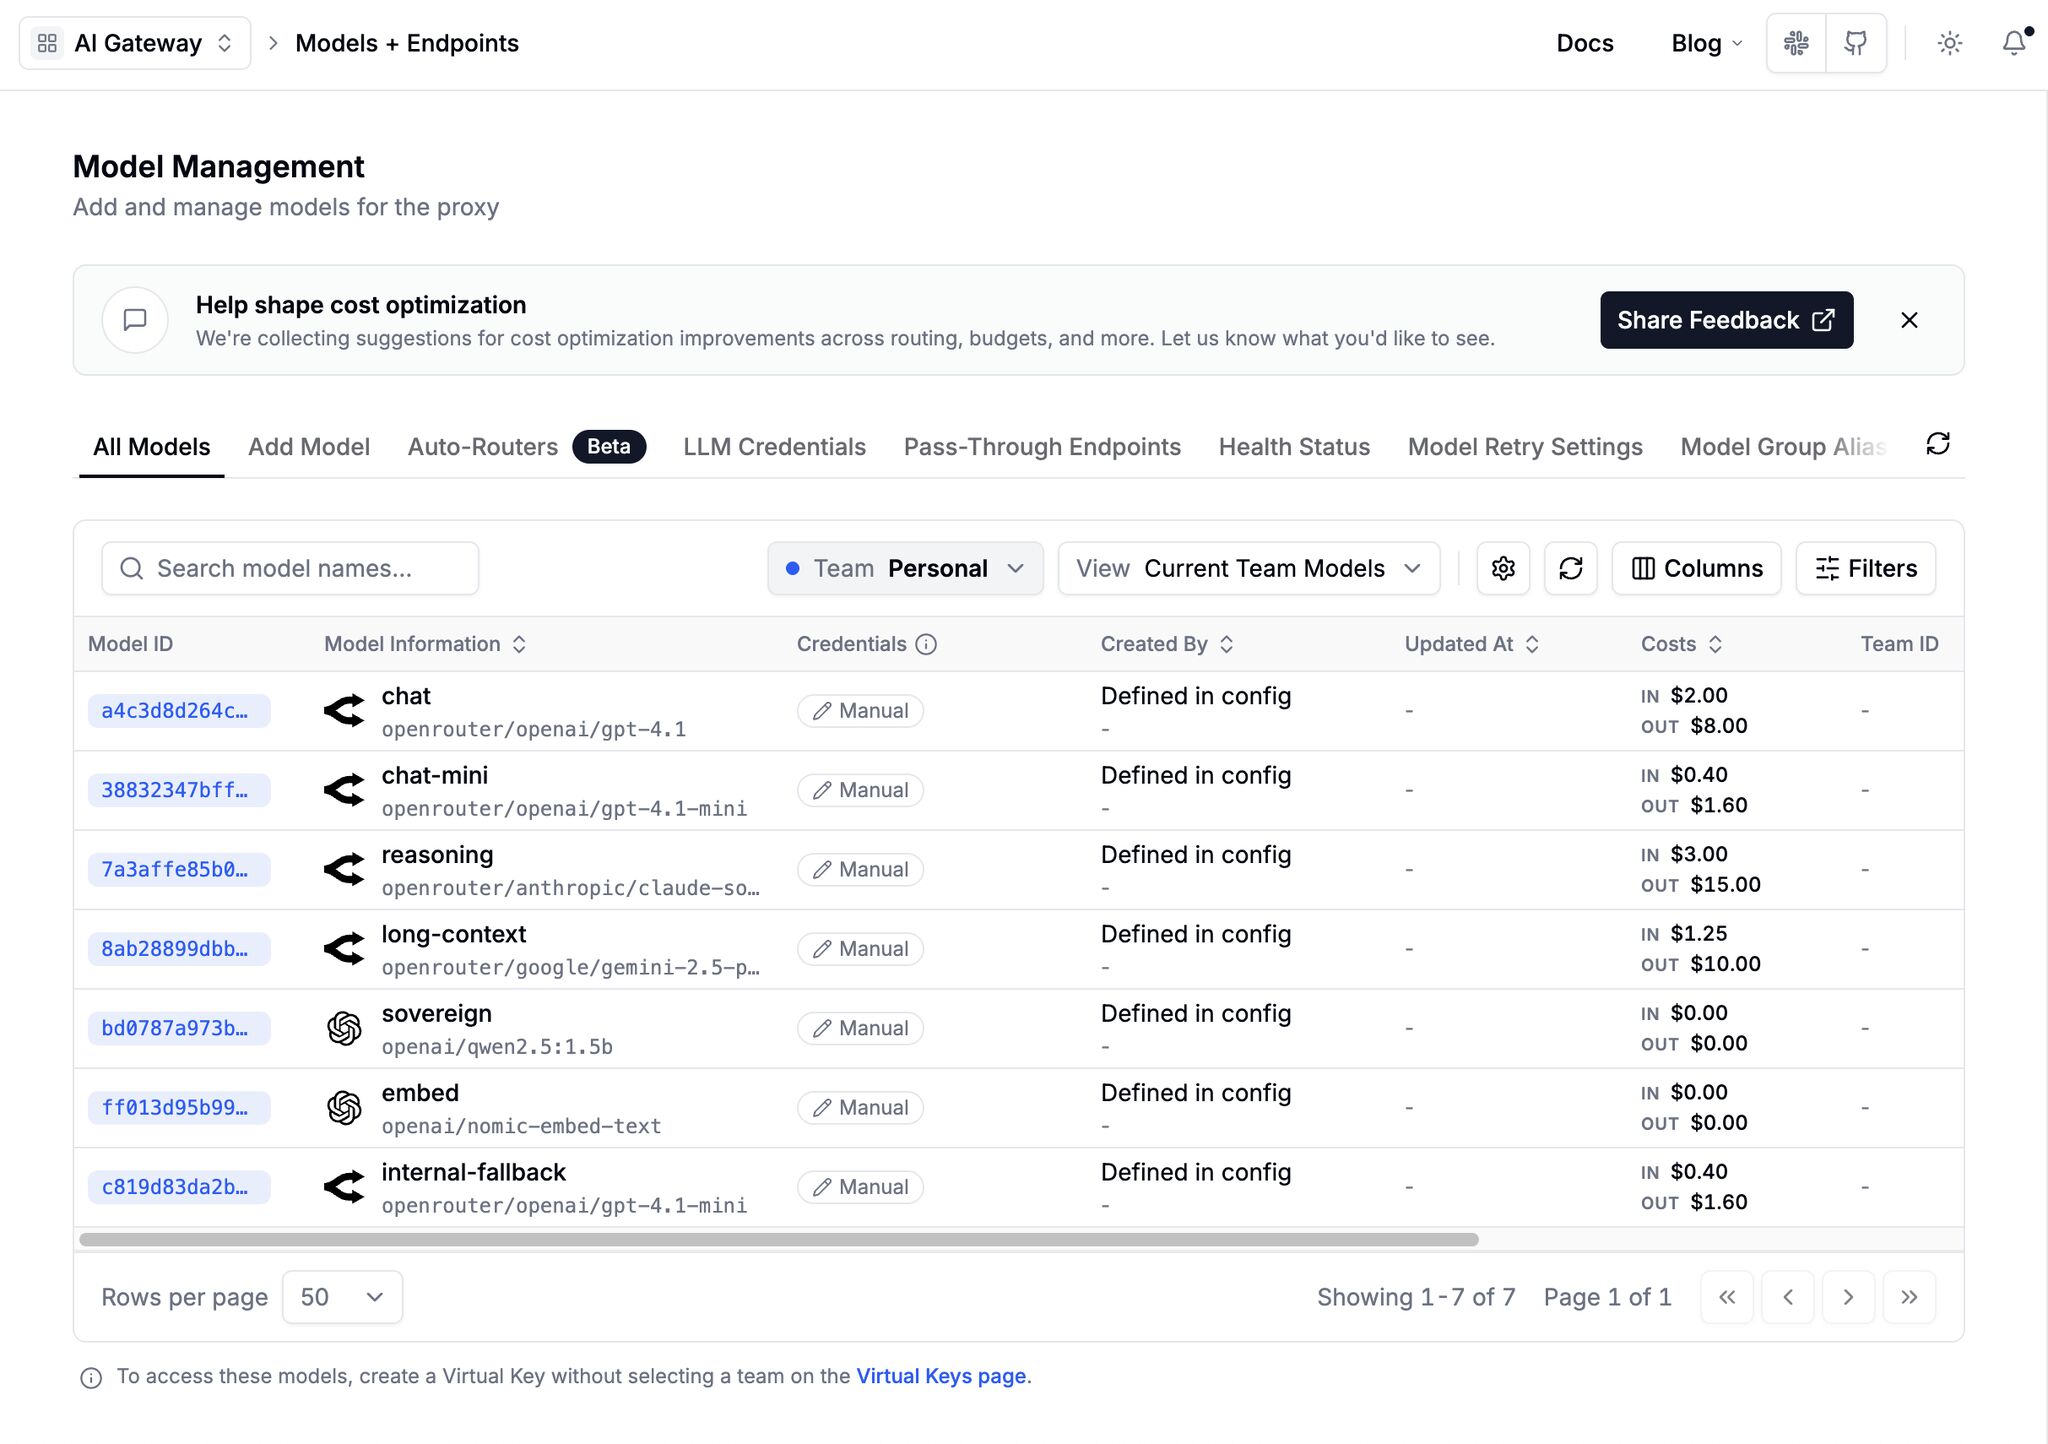This screenshot has height=1444, width=2048.
Task: Click the OpenRouter icon for long-context model
Action: [x=344, y=949]
